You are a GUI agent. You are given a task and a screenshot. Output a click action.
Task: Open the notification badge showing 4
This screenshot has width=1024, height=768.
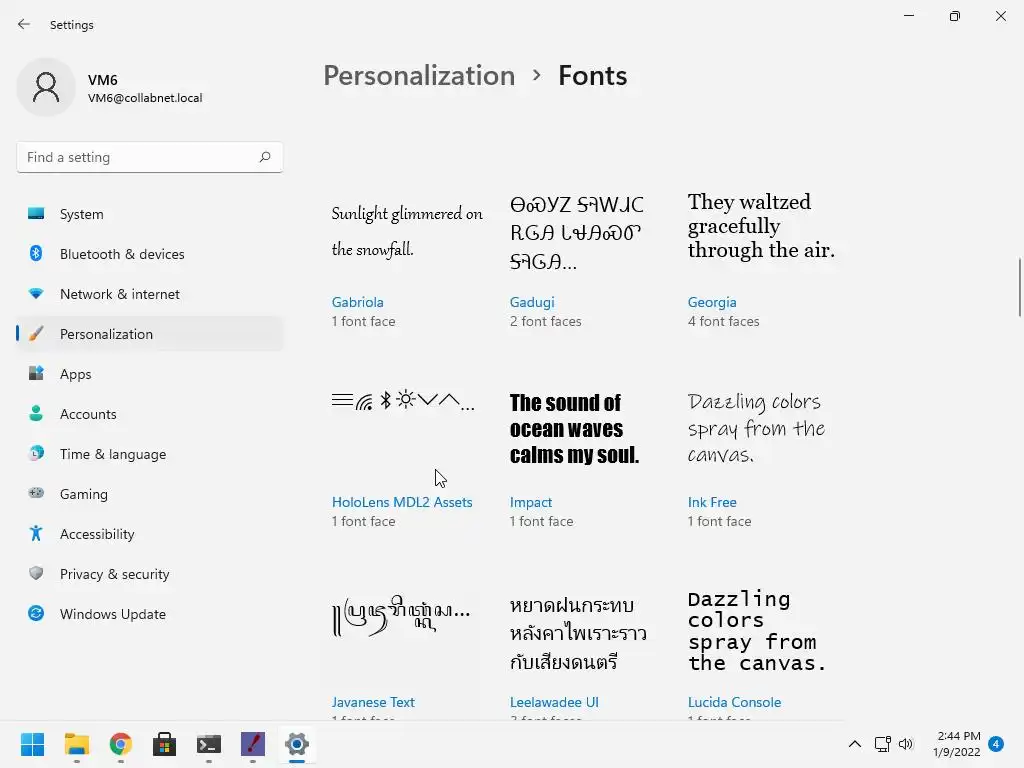[x=996, y=744]
